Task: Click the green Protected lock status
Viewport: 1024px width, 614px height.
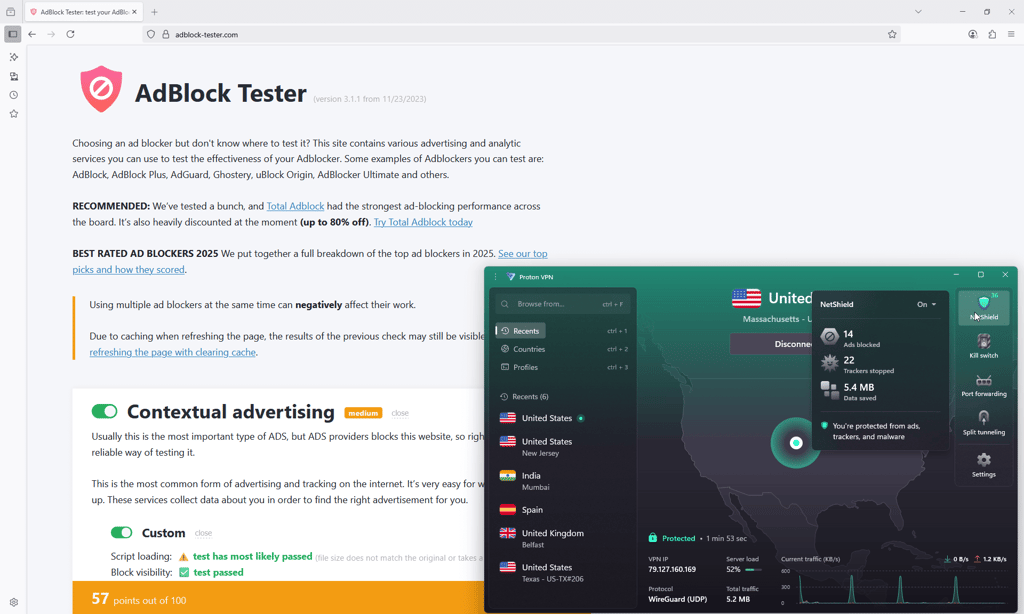Action: (x=671, y=538)
